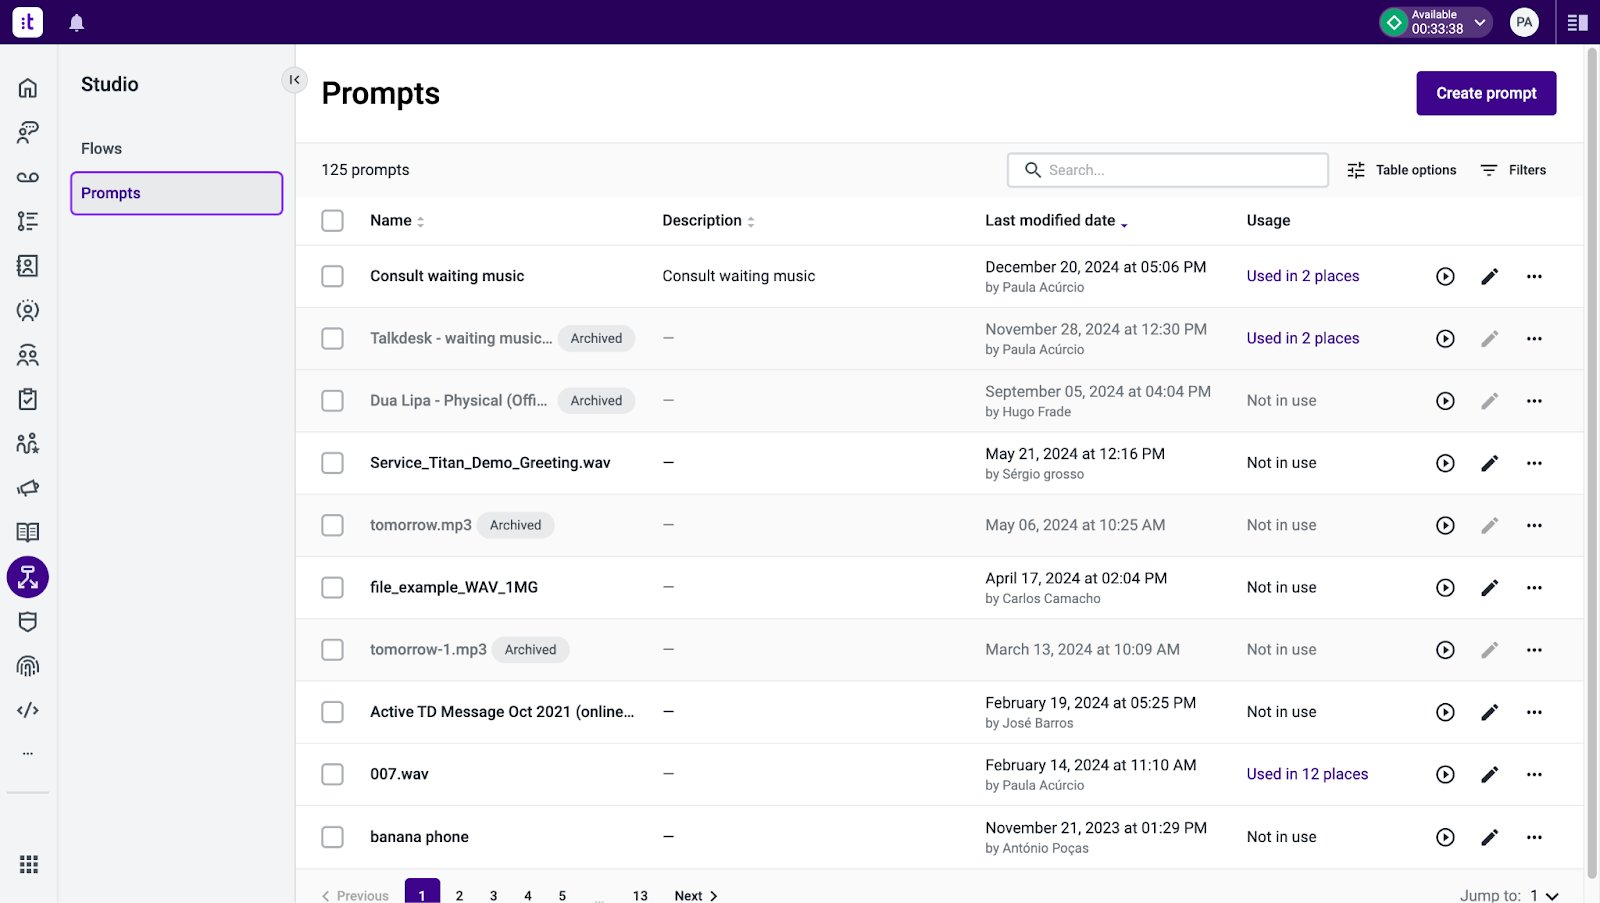Open the voicemail icon in sidebar
The height and width of the screenshot is (903, 1600).
tap(28, 177)
